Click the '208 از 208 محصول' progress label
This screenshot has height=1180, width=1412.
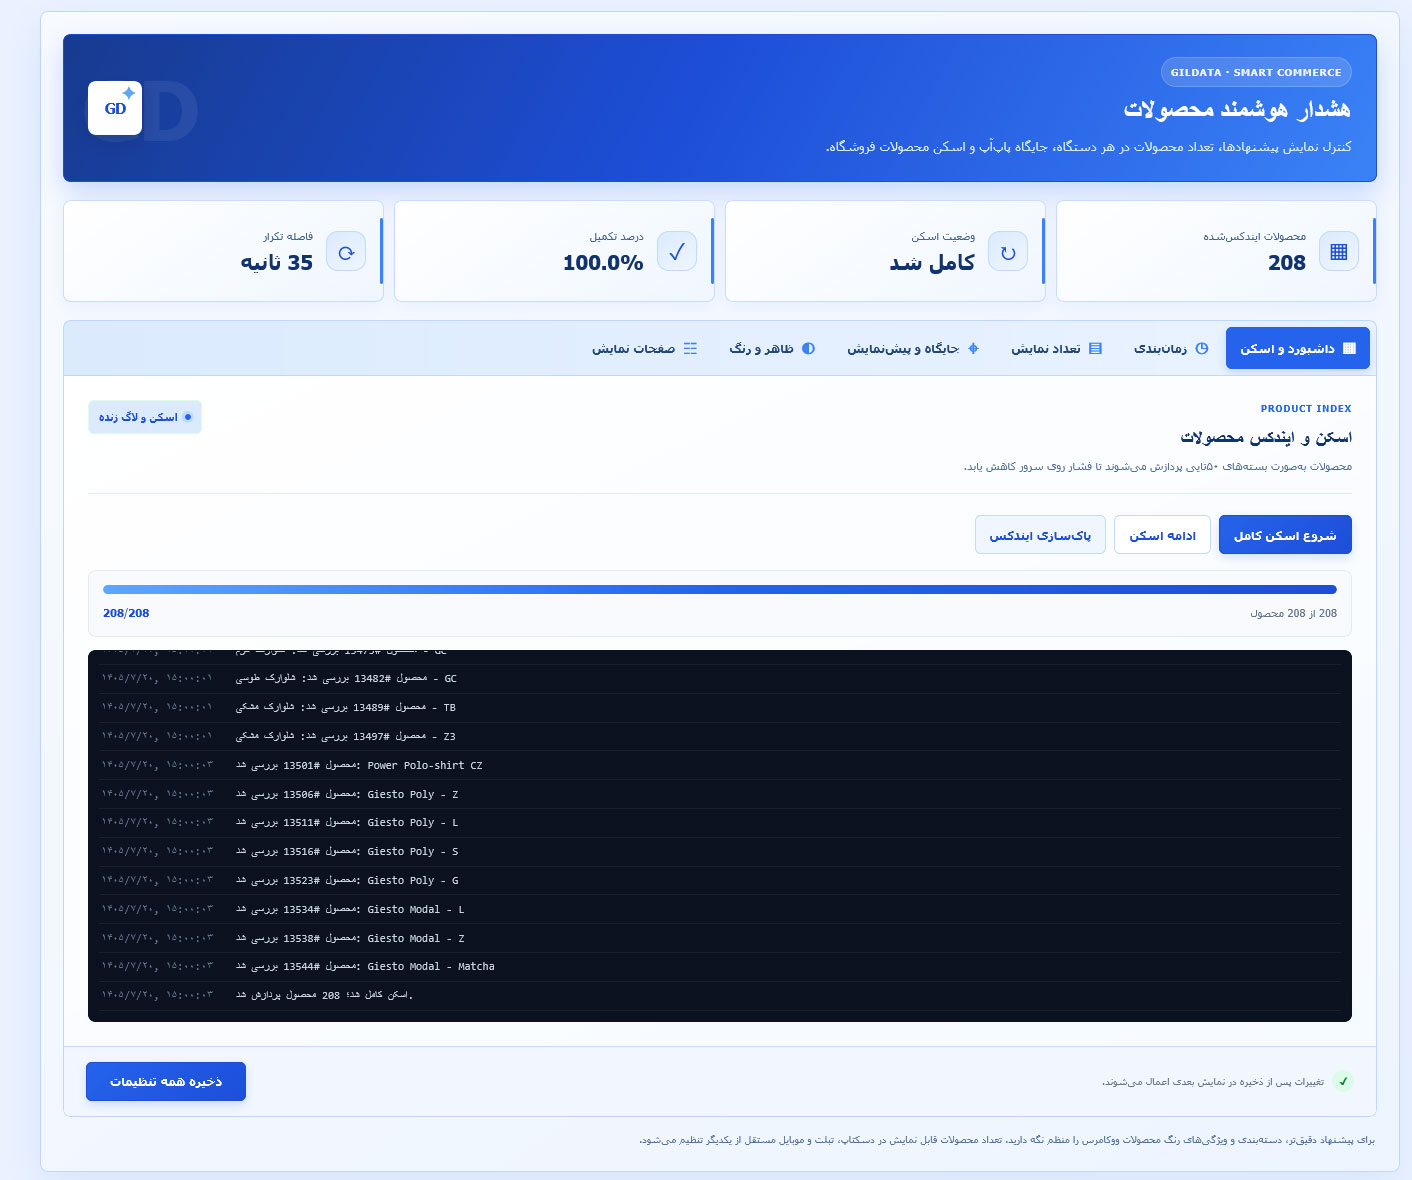1293,613
